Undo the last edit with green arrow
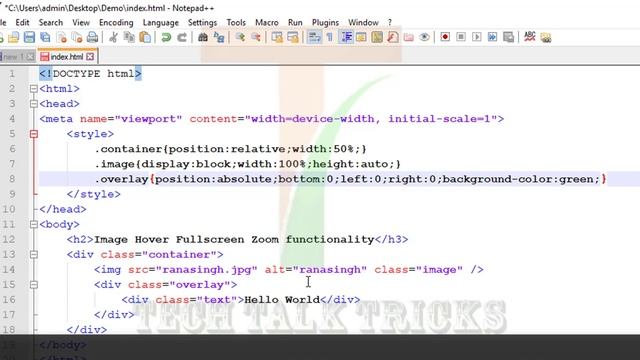640x360 pixels. pos(166,38)
